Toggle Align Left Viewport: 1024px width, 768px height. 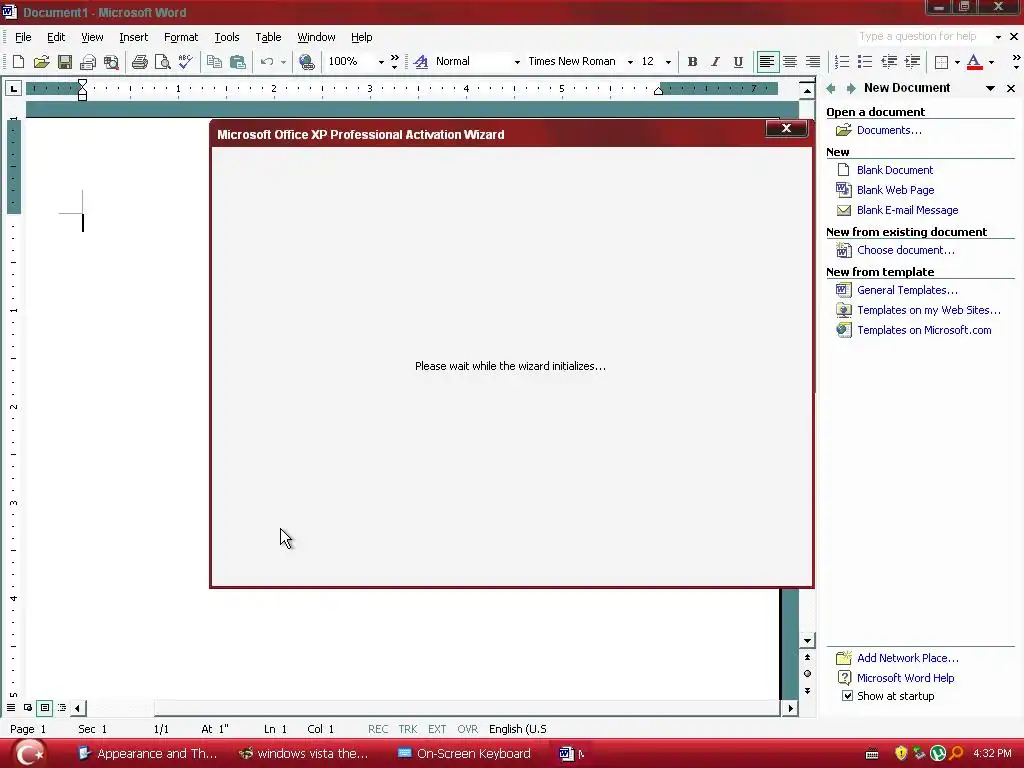click(767, 61)
